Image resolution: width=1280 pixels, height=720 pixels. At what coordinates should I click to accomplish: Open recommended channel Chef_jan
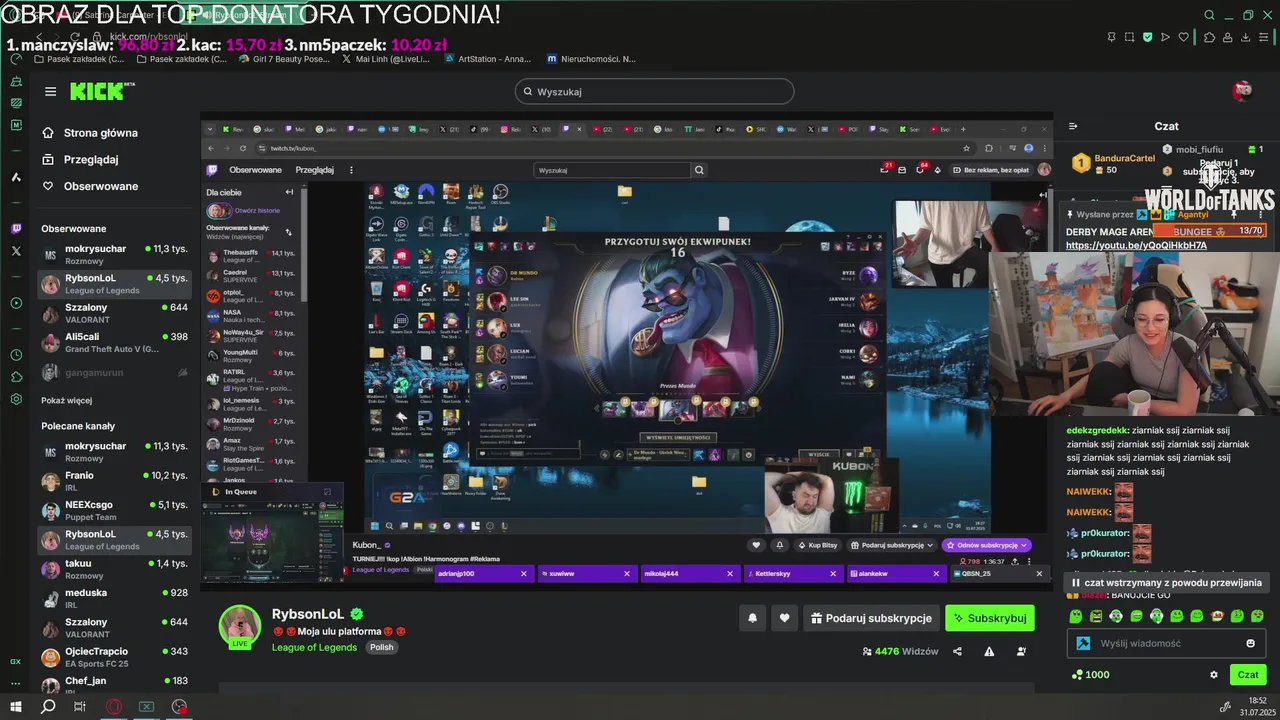[115, 685]
